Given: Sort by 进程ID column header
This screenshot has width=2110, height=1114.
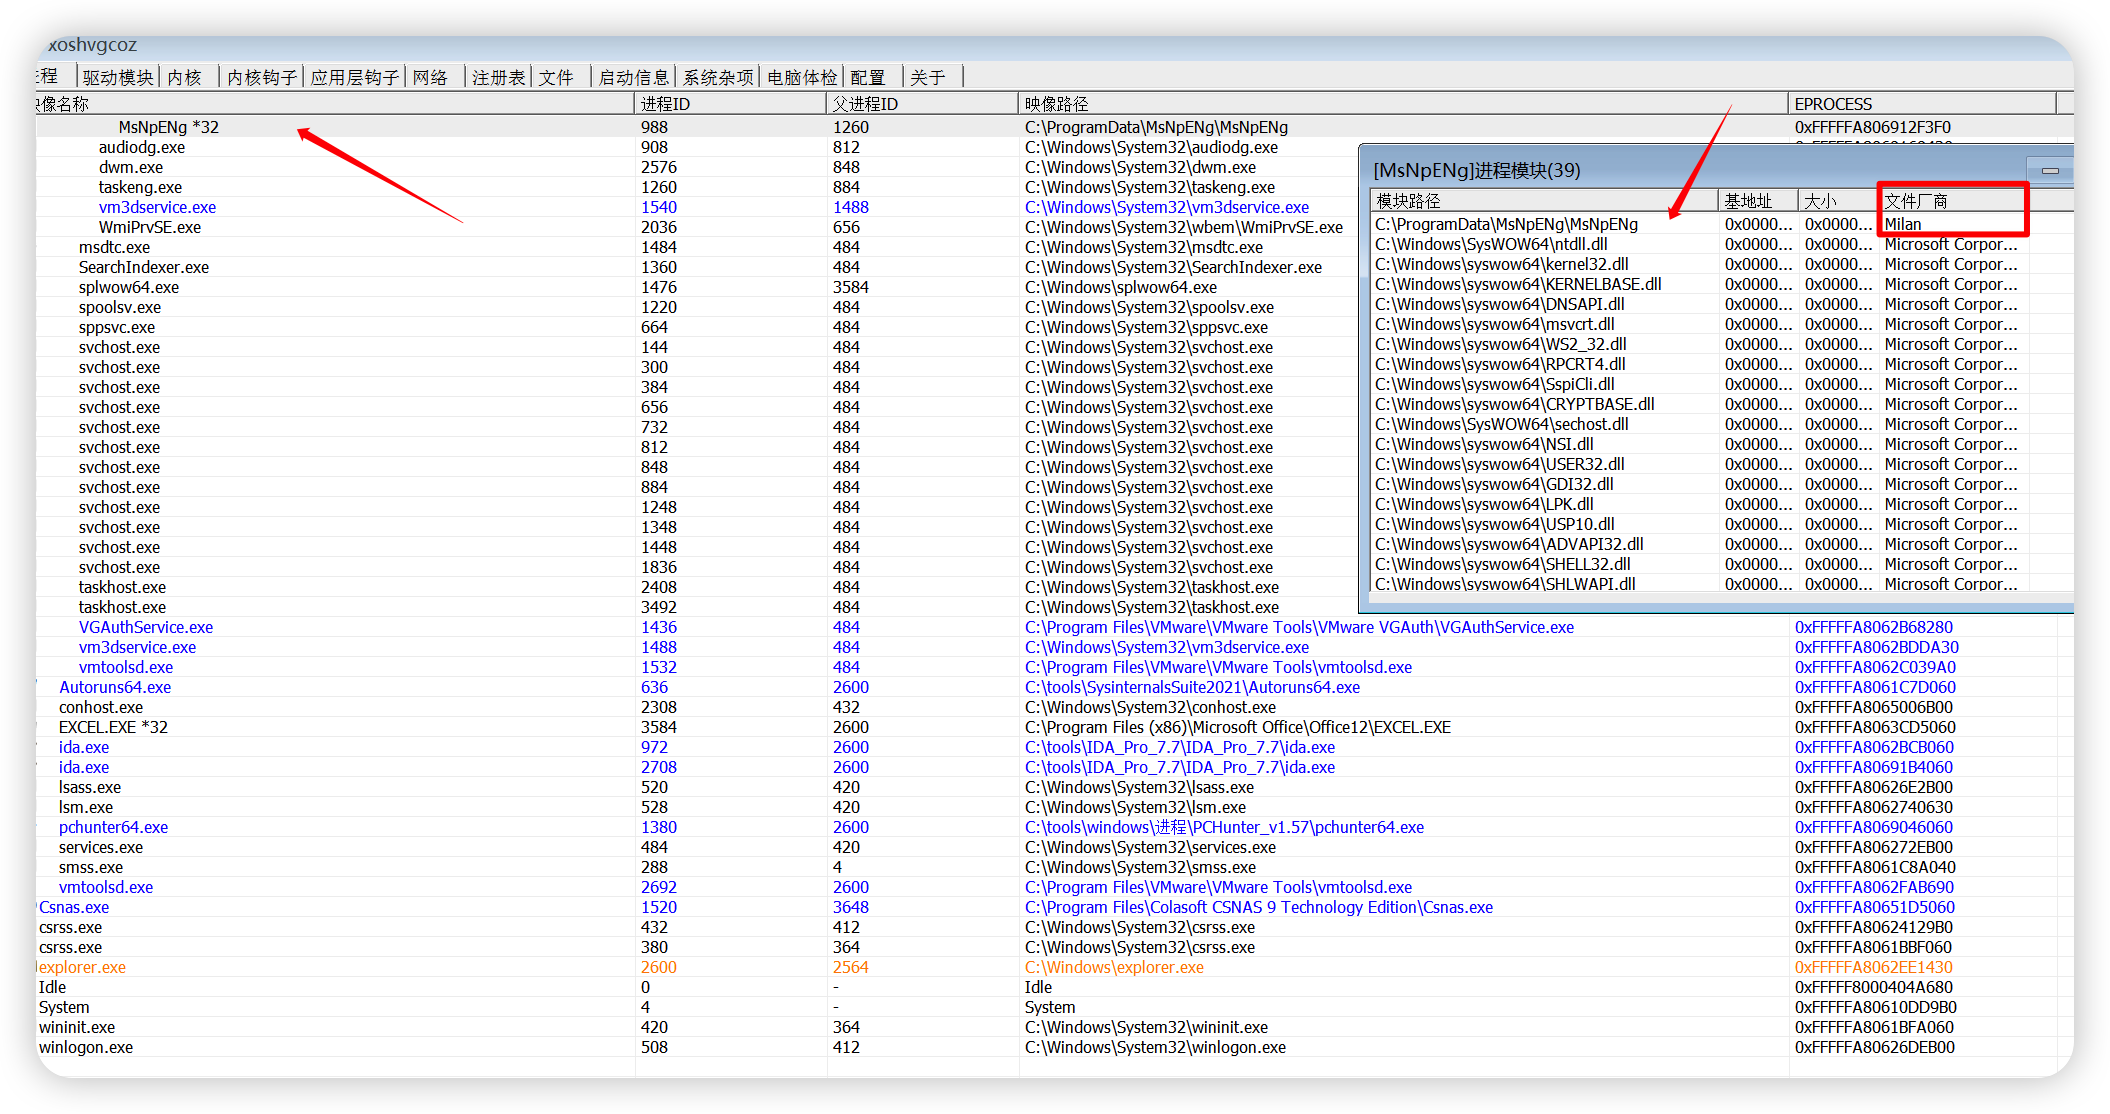Looking at the screenshot, I should (730, 103).
